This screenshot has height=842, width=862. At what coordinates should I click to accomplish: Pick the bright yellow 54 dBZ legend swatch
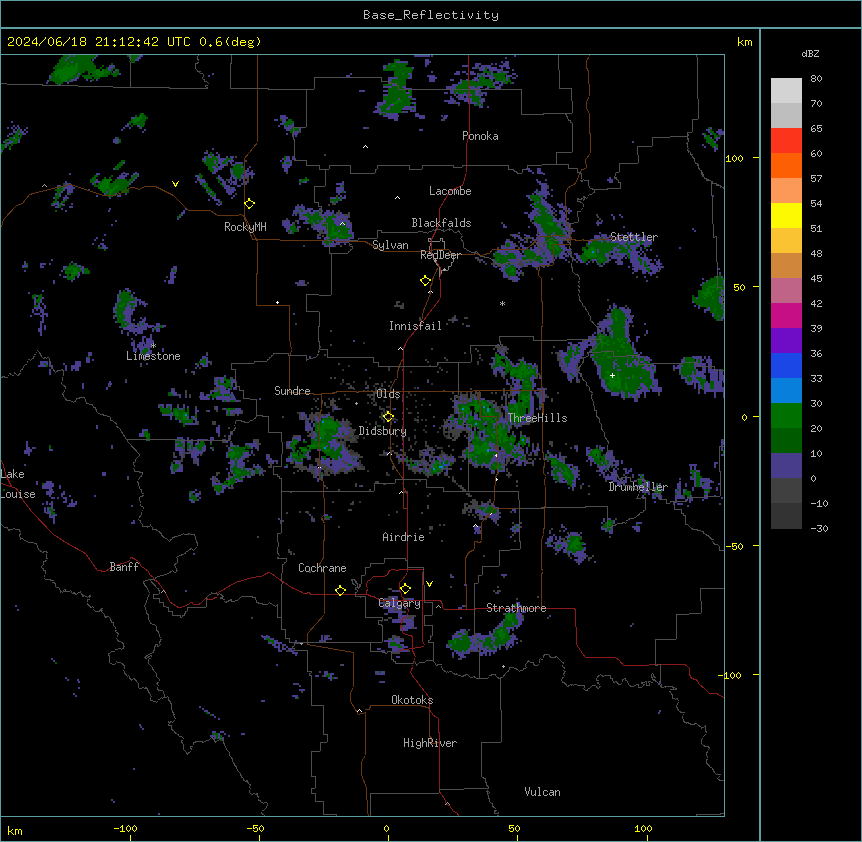(x=786, y=215)
